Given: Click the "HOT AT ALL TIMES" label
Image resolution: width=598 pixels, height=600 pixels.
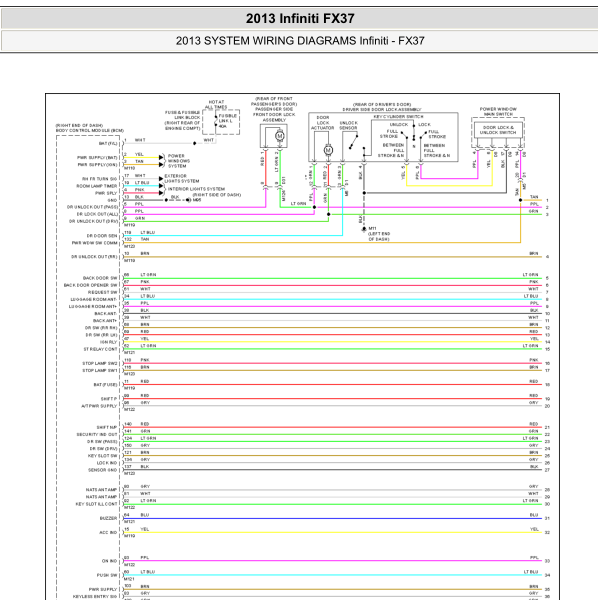Looking at the screenshot, I should coord(216,104).
